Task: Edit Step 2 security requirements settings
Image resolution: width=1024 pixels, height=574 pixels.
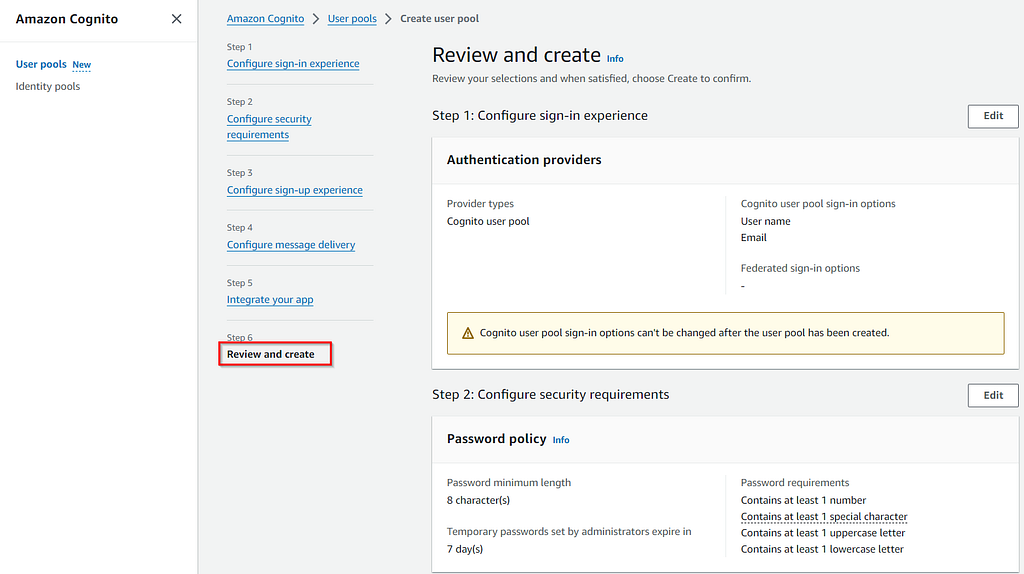Action: click(993, 395)
